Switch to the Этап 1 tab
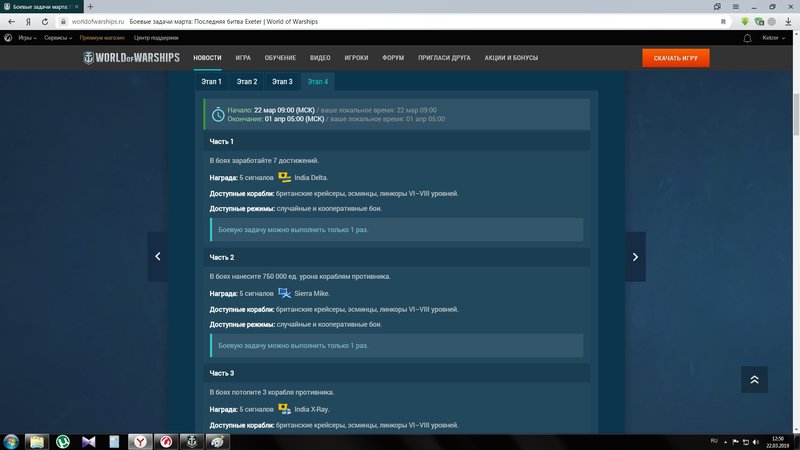800x450 pixels. click(211, 82)
